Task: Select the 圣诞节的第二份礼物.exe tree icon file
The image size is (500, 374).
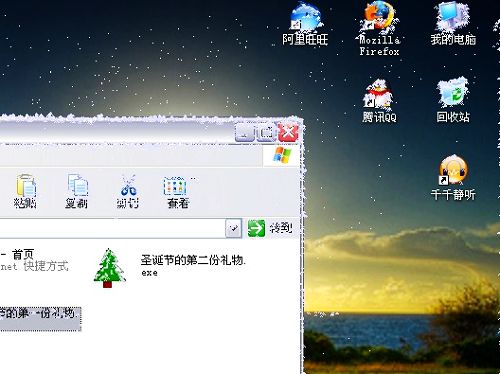Action: coord(109,268)
